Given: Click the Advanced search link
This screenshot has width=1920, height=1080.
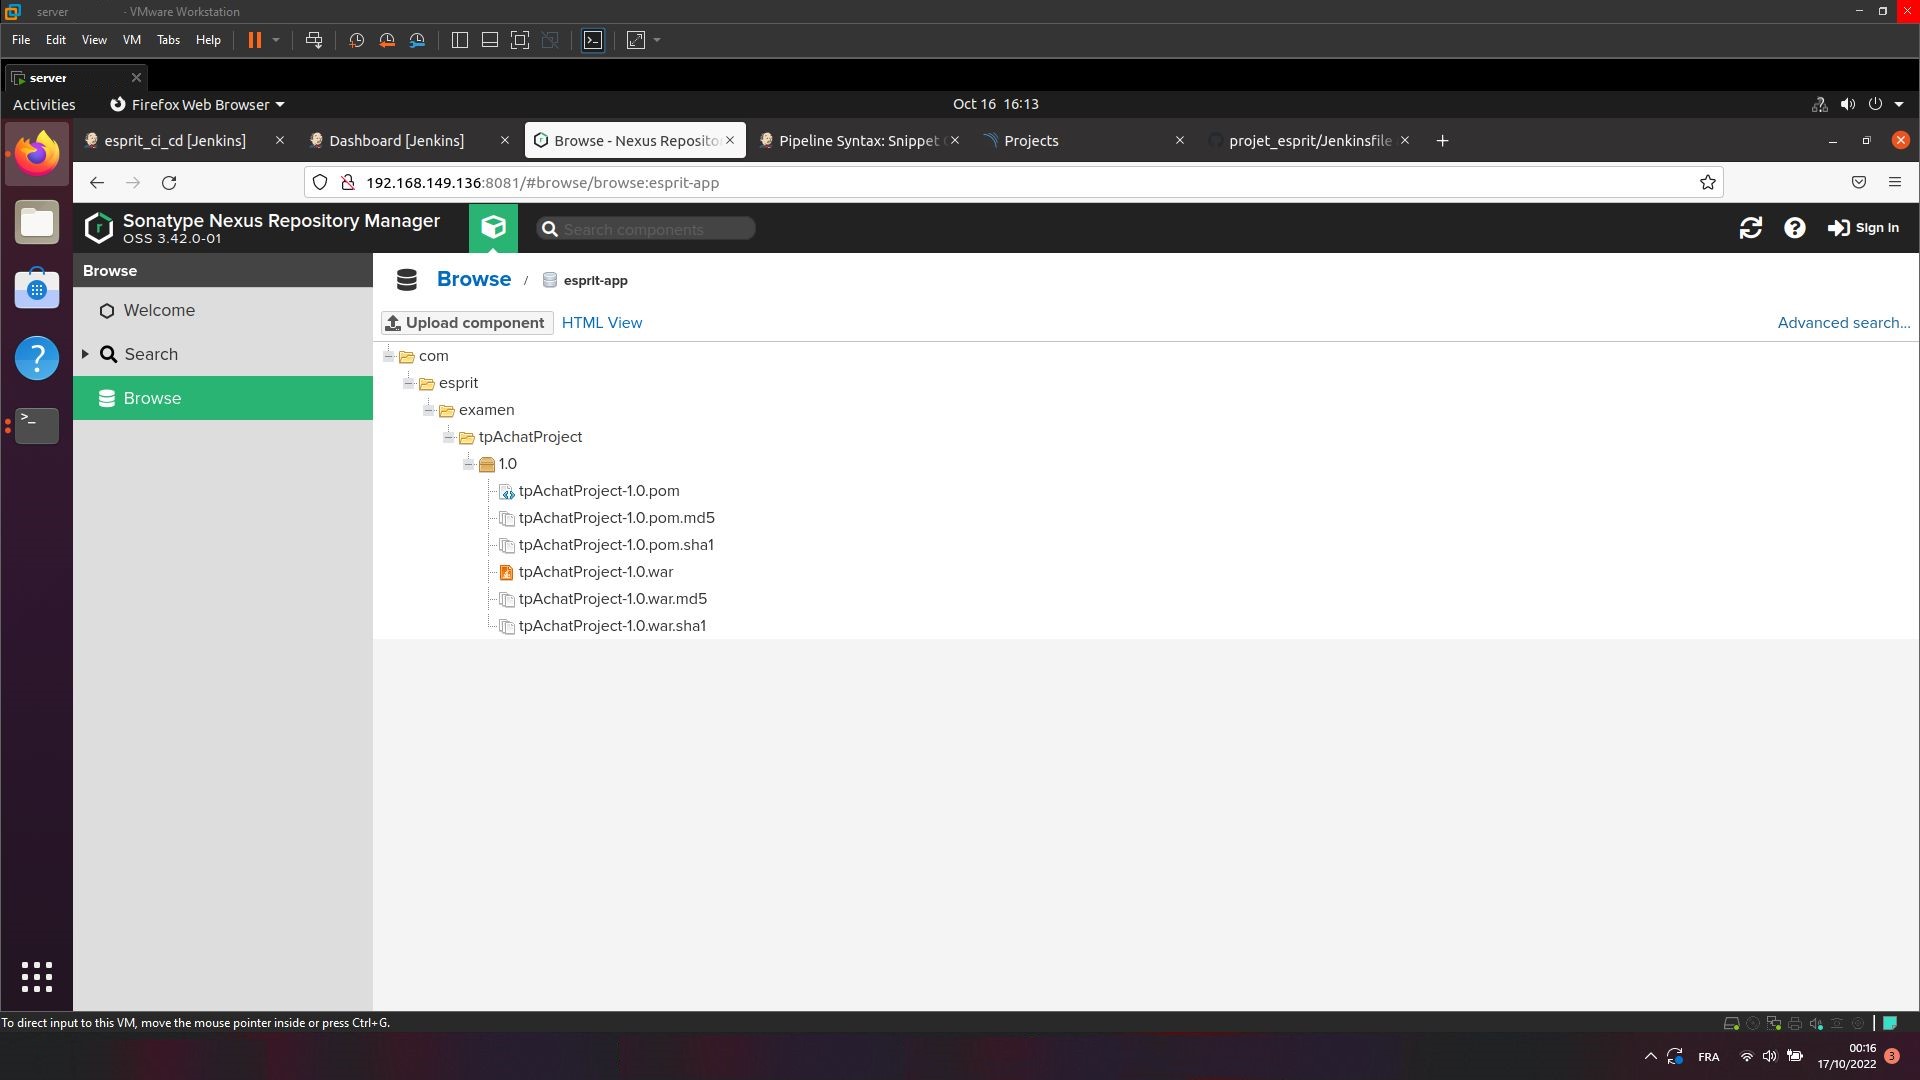Looking at the screenshot, I should (x=1842, y=322).
